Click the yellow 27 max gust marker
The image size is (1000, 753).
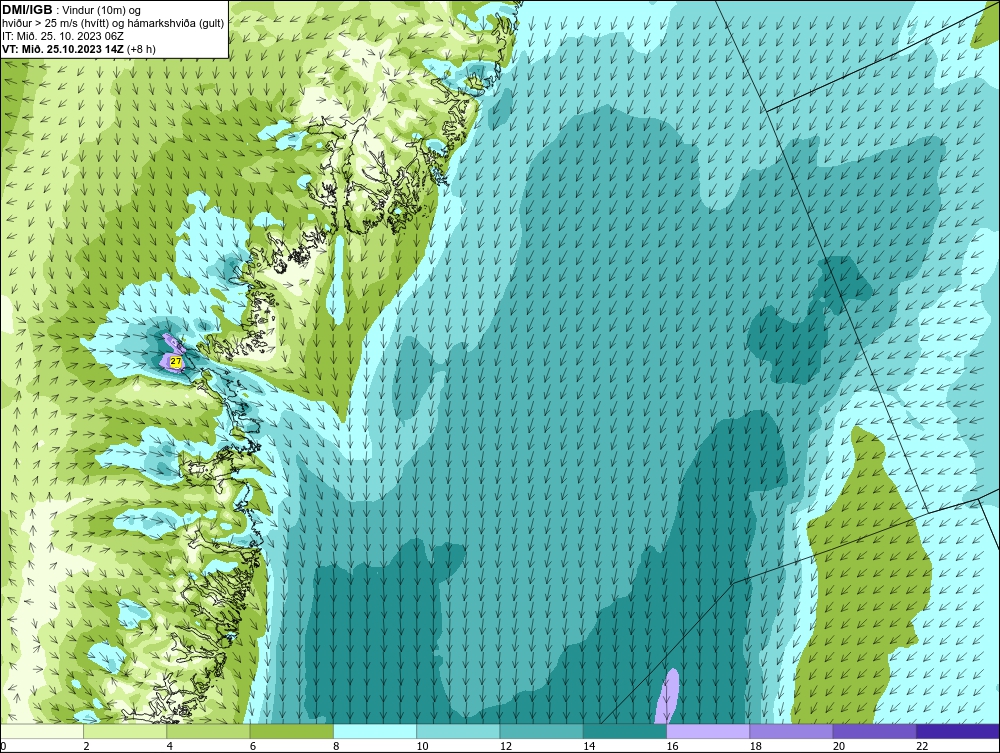click(176, 362)
